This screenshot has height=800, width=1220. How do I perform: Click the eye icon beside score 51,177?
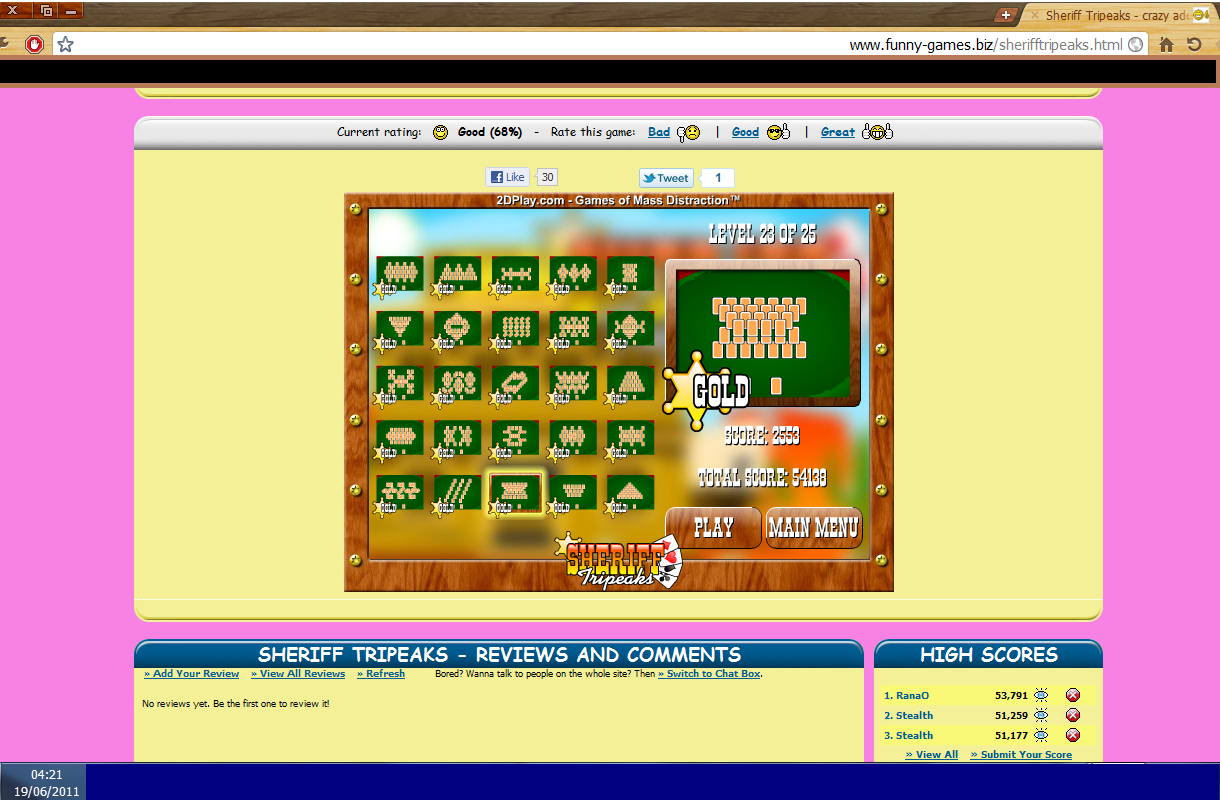[1041, 735]
